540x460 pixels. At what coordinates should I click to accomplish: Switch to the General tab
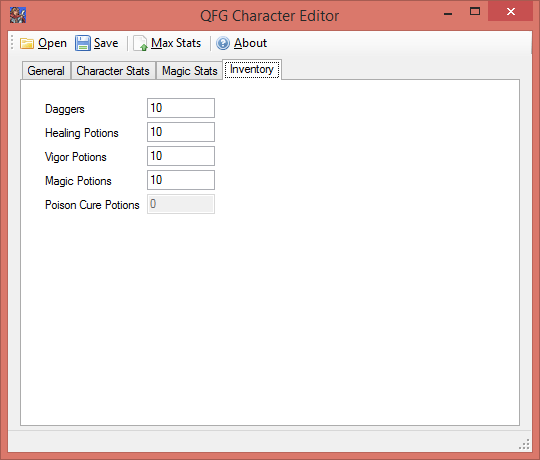tap(46, 71)
